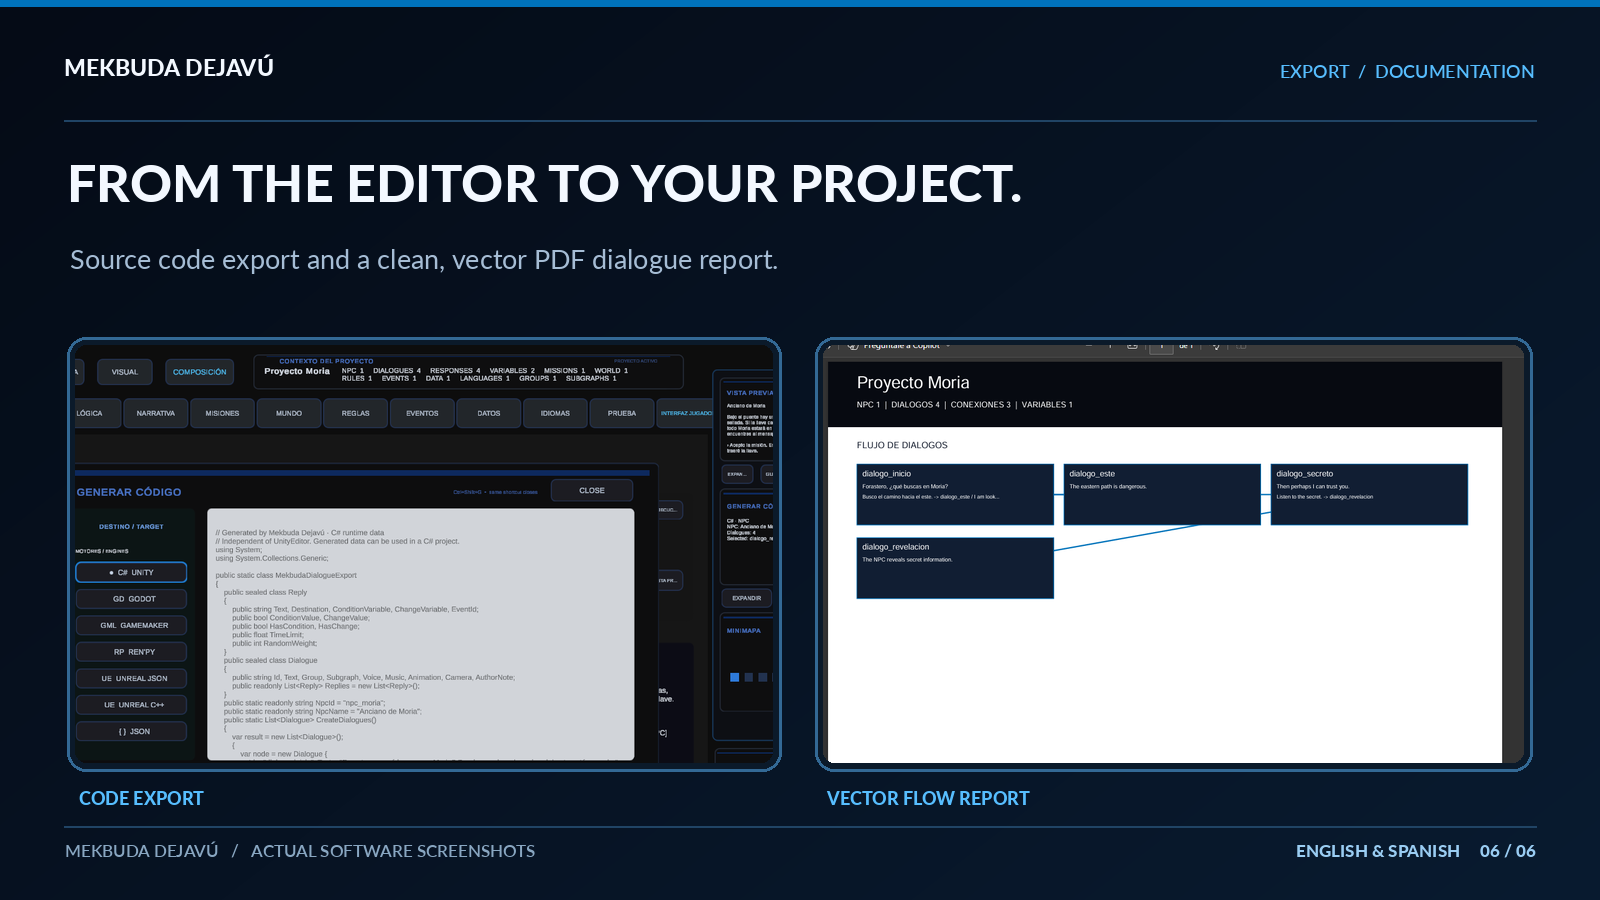Click the Vector Flow Report caption

[x=928, y=798]
